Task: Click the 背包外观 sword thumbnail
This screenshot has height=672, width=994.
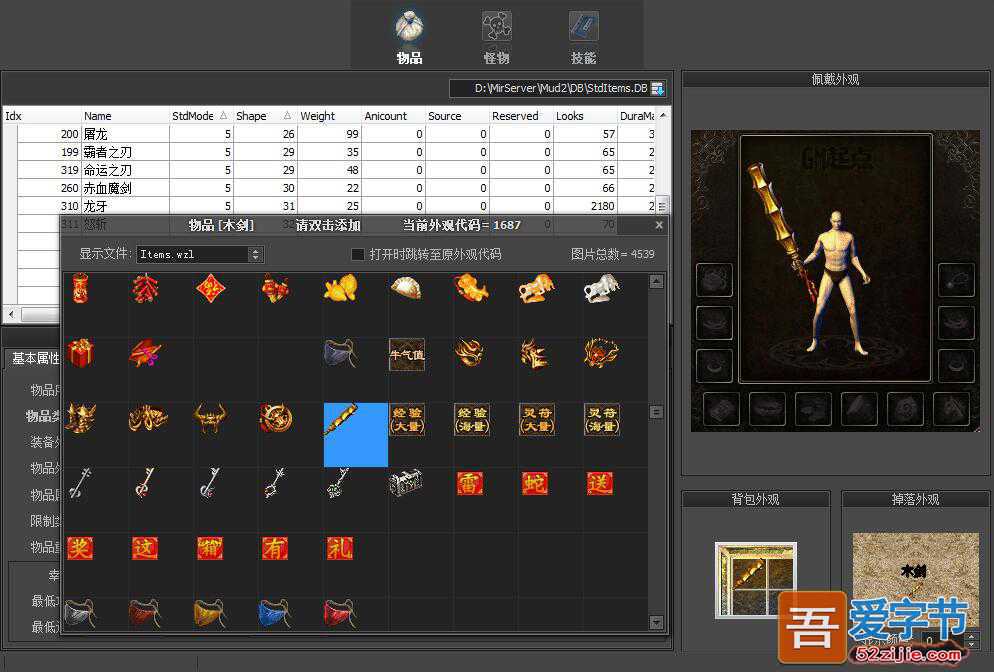Action: [756, 579]
